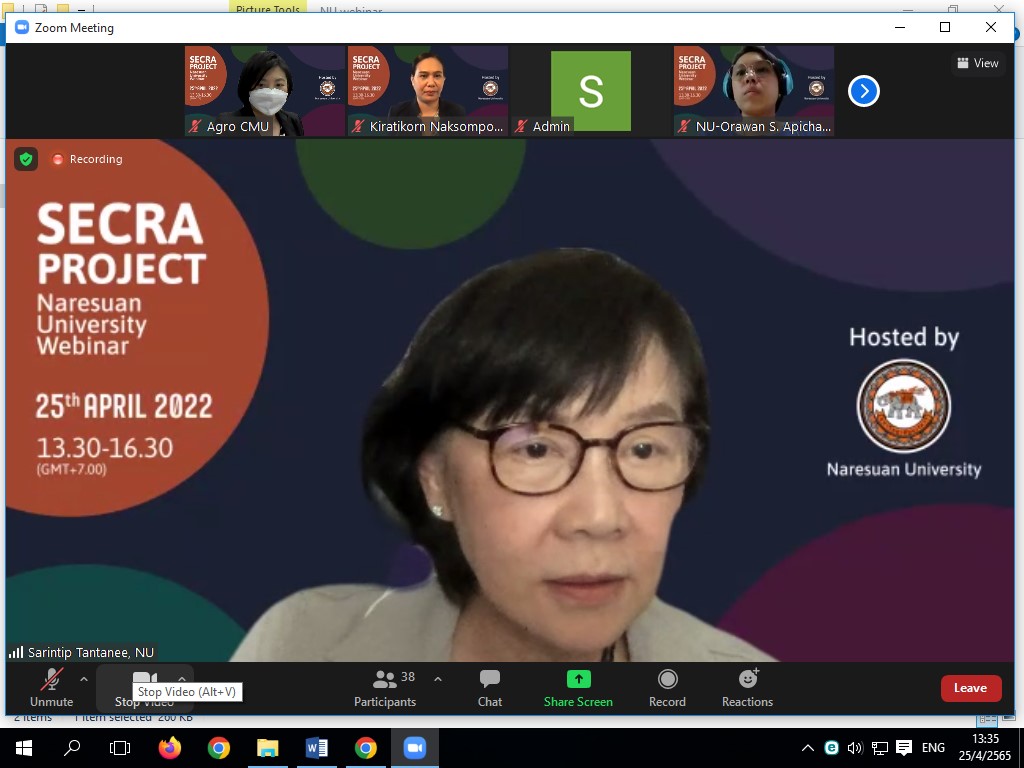Click the green e tray icon

[x=831, y=748]
